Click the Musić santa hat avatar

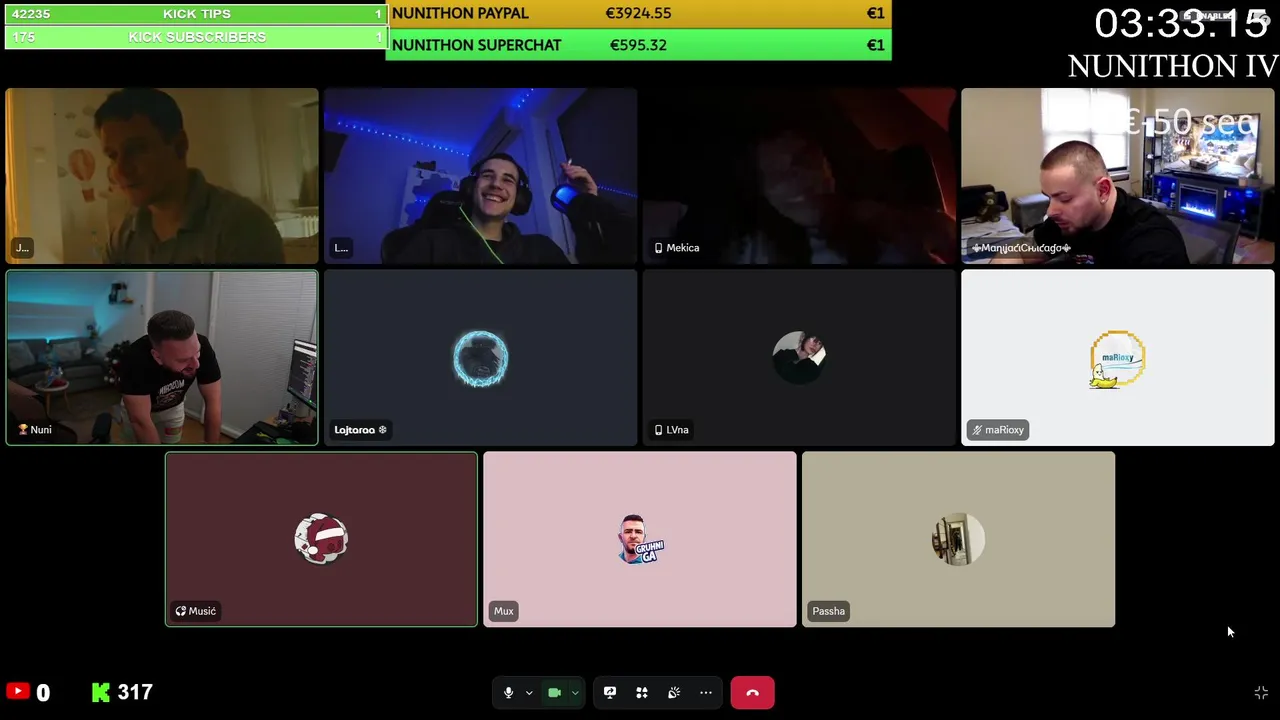321,539
